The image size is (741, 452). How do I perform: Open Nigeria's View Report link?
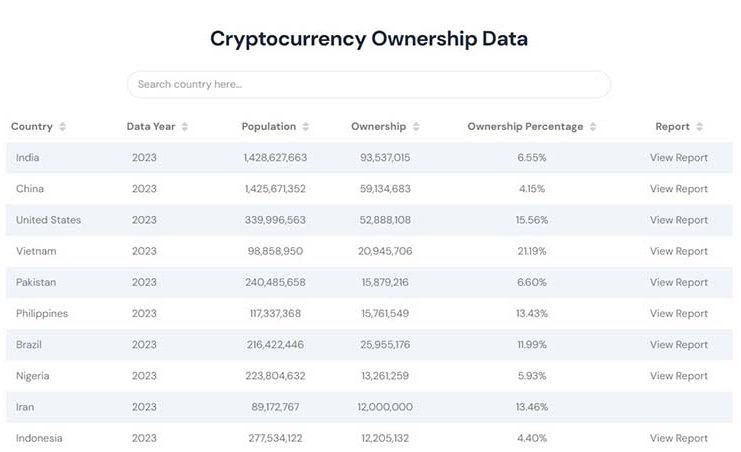tap(678, 376)
